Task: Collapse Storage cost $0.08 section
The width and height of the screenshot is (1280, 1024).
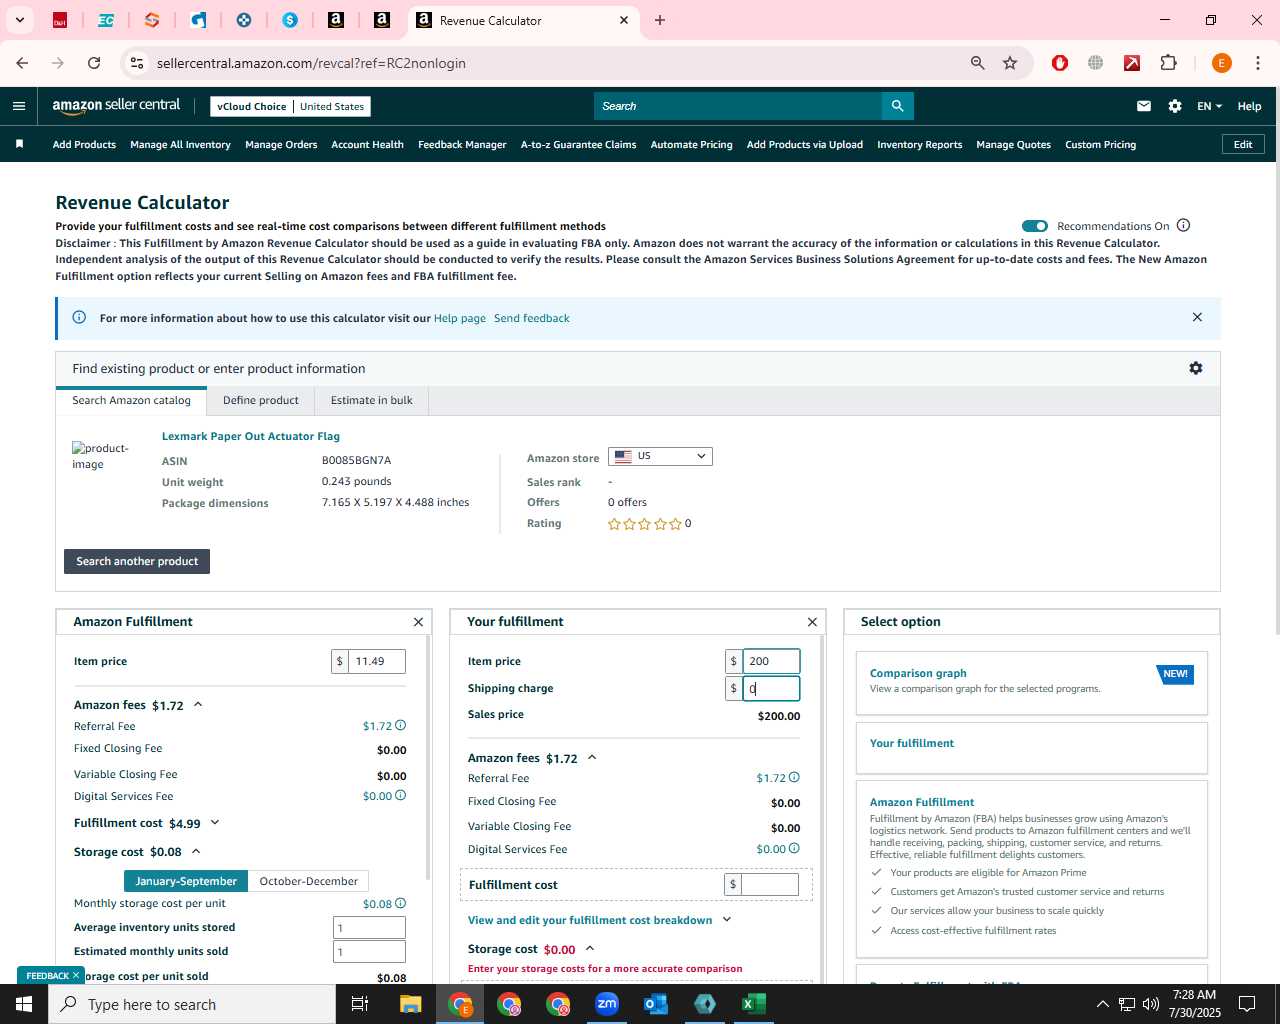Action: [196, 851]
